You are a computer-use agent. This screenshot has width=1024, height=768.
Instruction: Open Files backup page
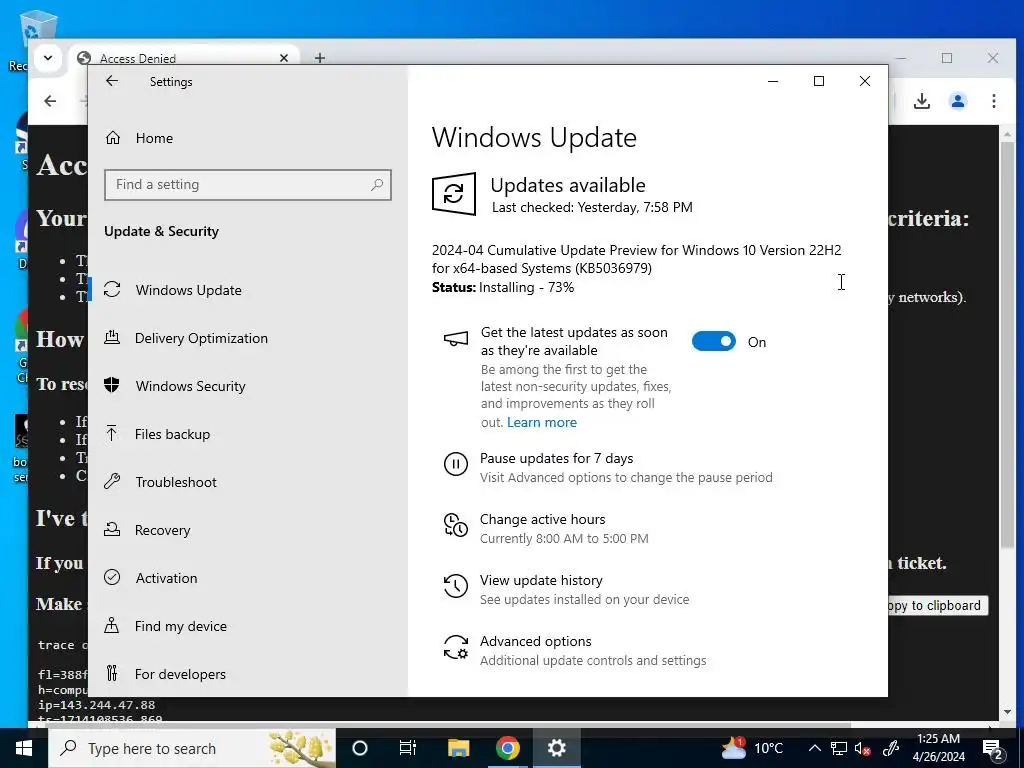tap(172, 434)
